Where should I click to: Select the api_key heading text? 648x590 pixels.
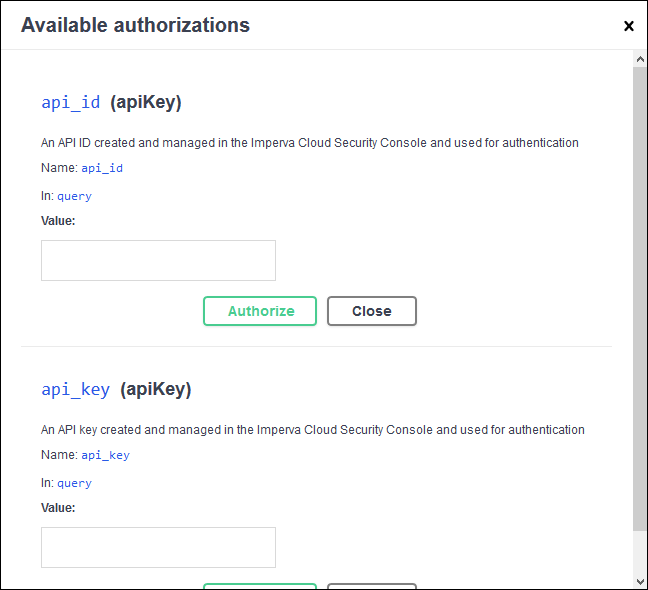pos(76,389)
